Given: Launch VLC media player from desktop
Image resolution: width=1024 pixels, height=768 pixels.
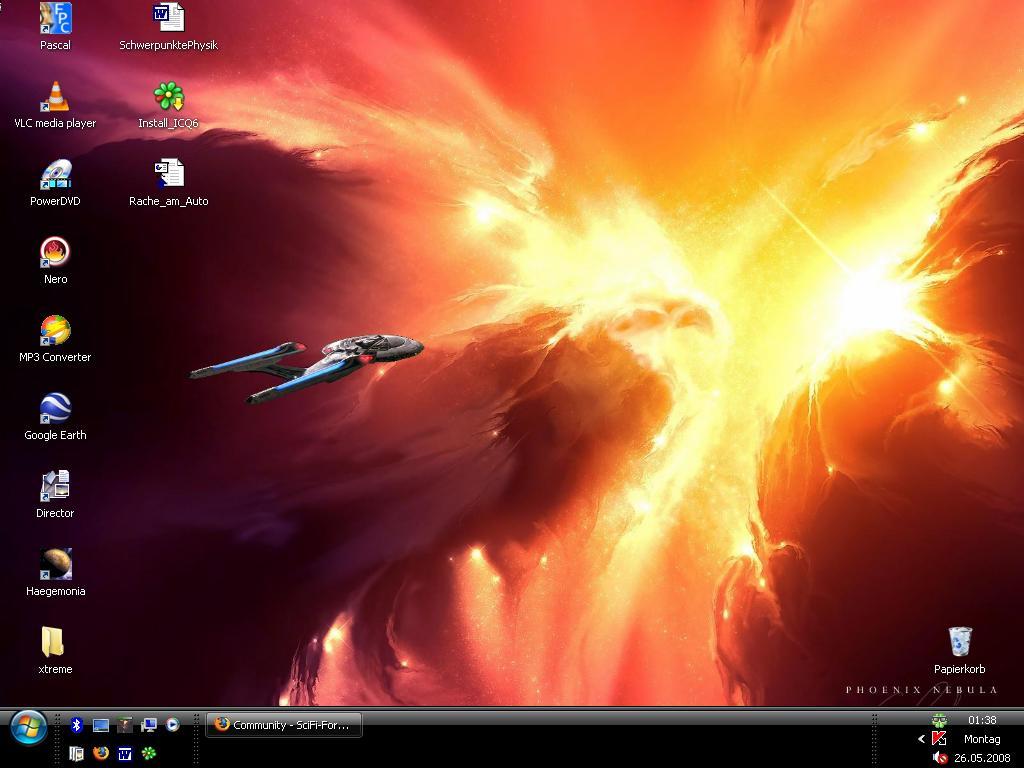Looking at the screenshot, I should coord(55,97).
